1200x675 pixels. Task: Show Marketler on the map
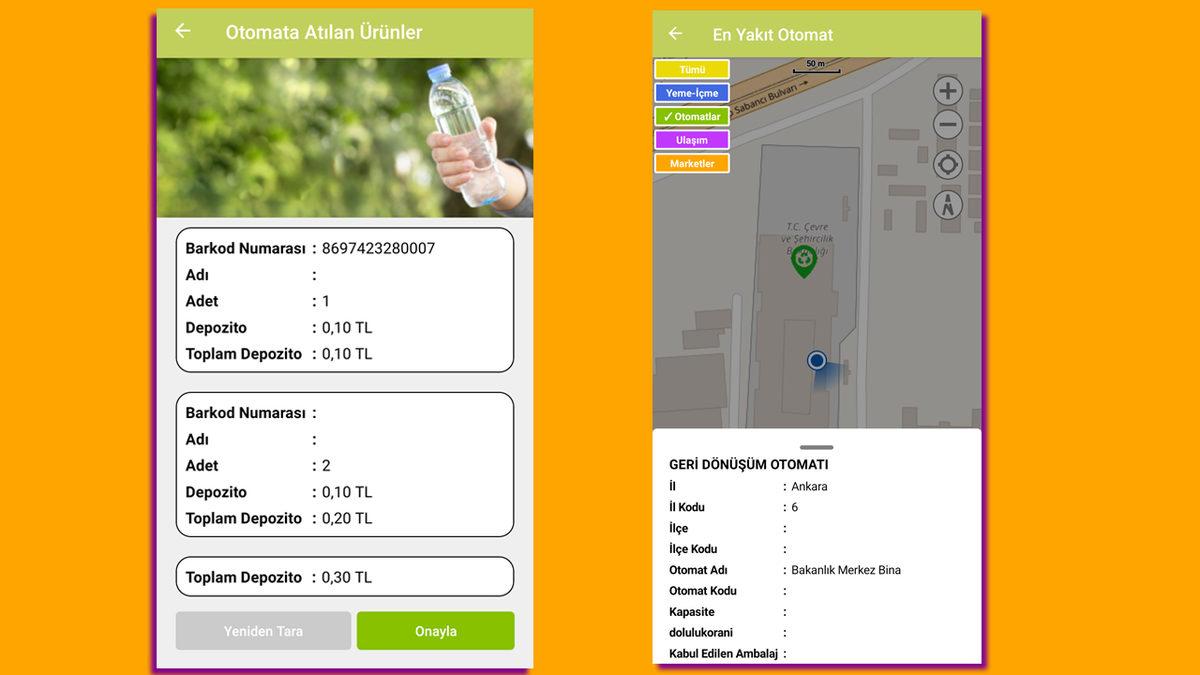(692, 163)
